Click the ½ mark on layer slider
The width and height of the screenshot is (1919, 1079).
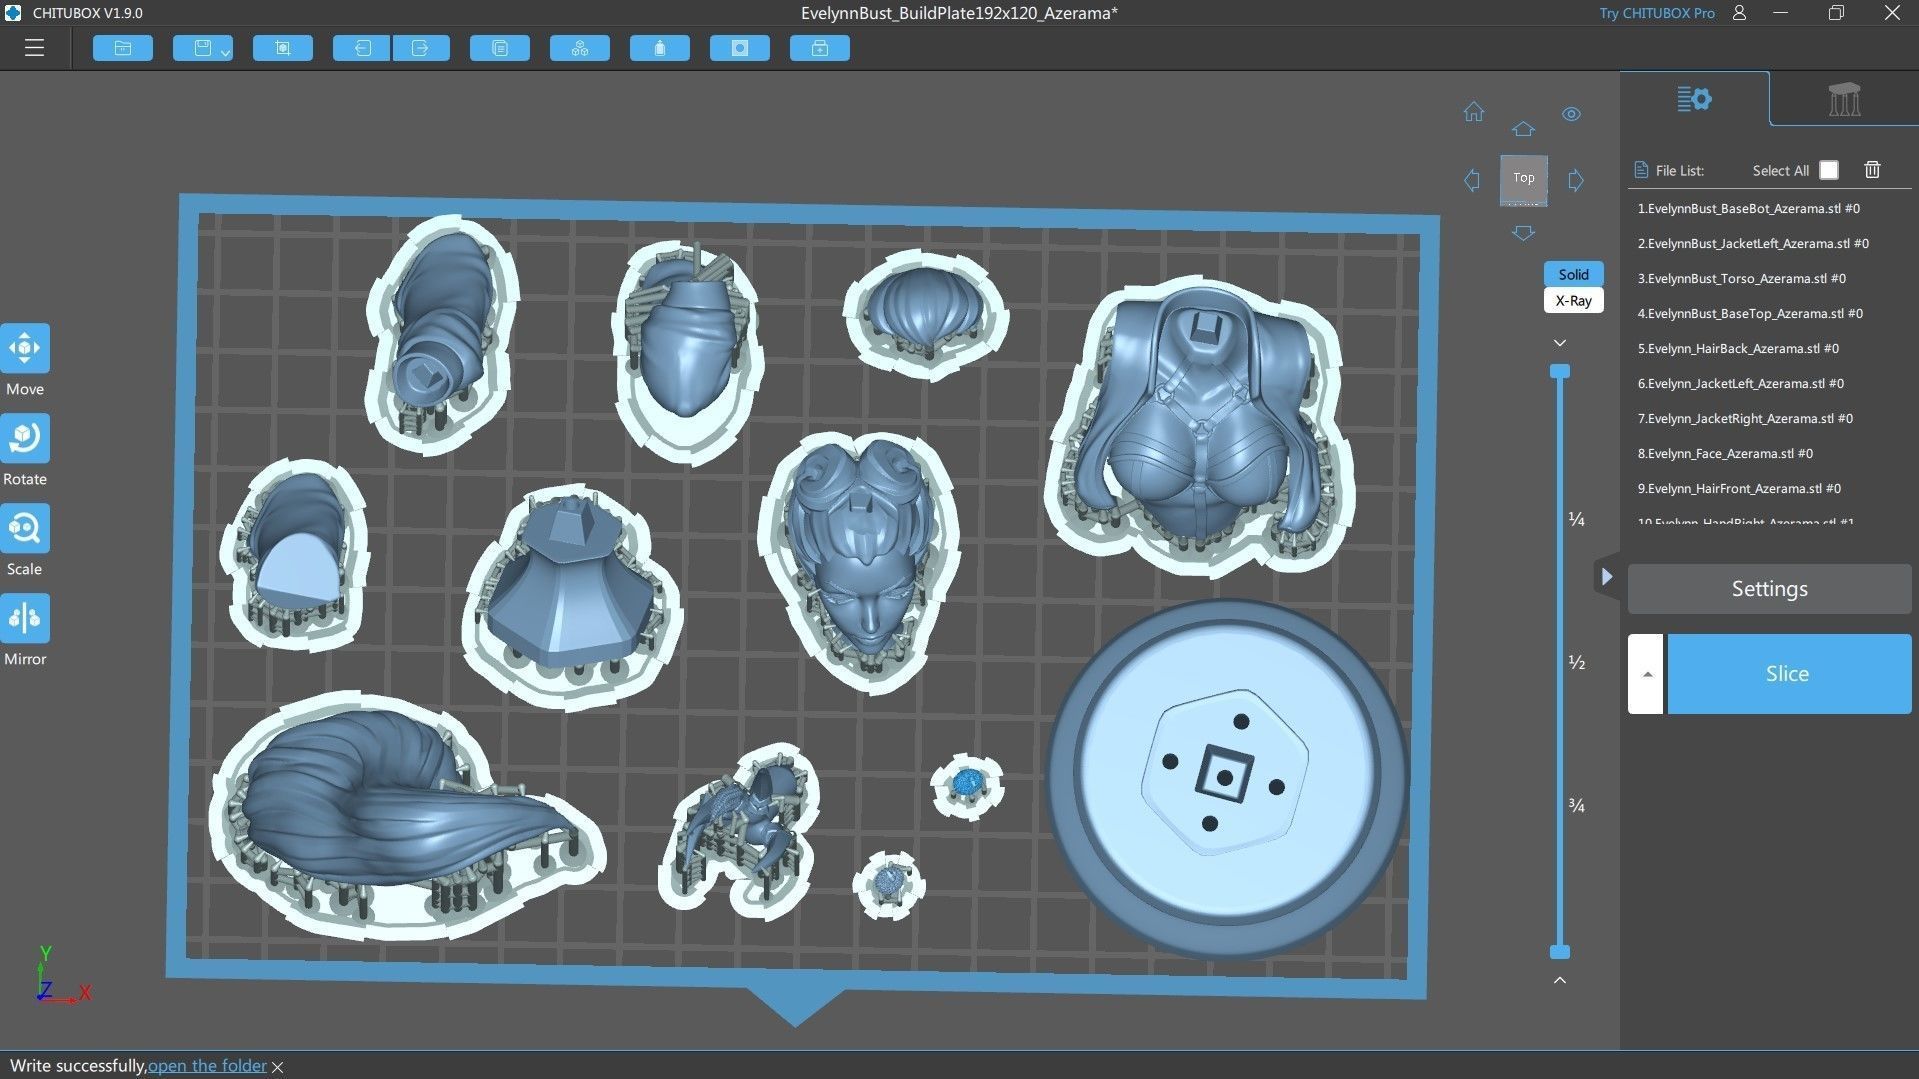[x=1577, y=662]
